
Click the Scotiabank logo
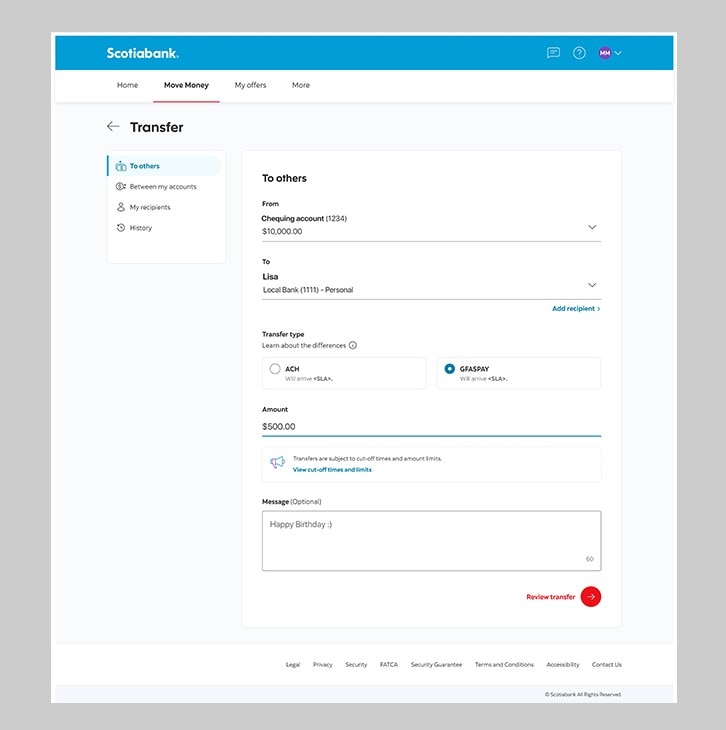[143, 53]
